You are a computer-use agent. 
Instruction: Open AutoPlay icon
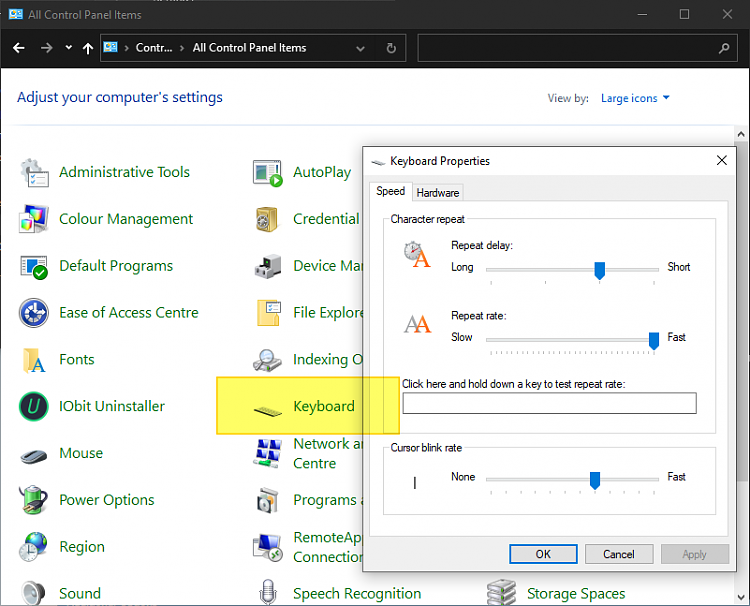268,173
